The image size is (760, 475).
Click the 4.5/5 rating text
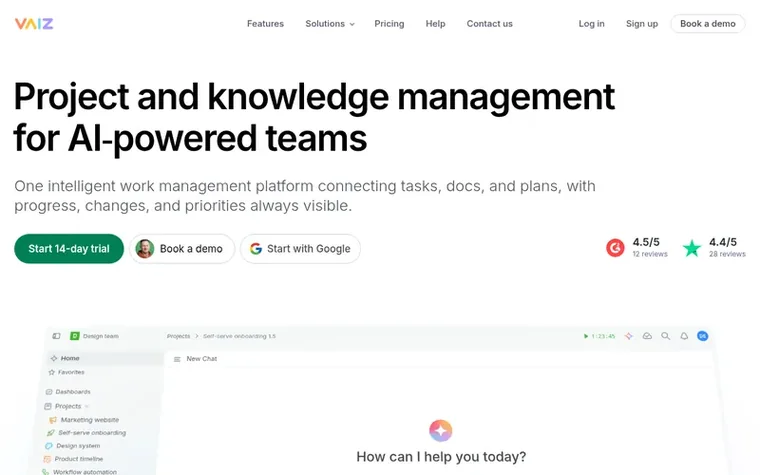tap(646, 242)
